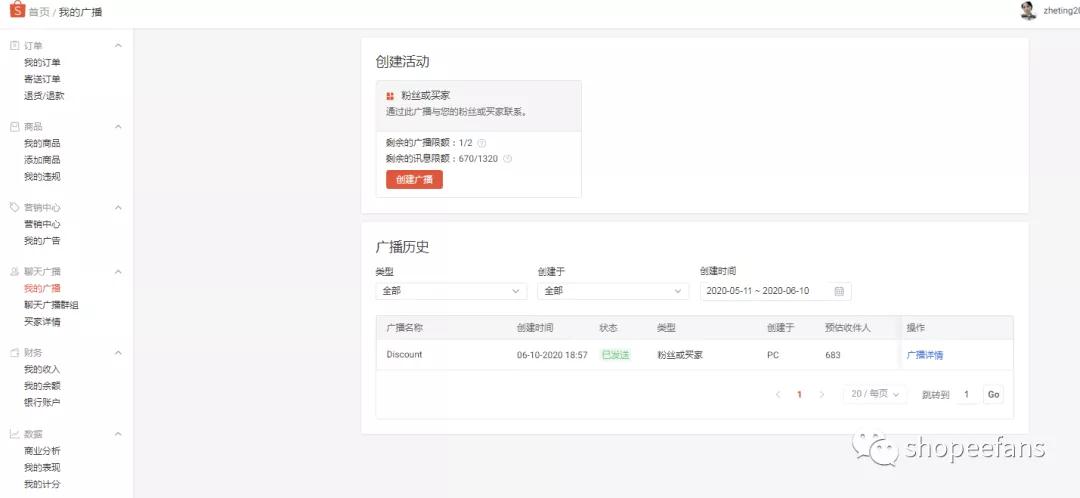Open the 类型 dropdown filter
This screenshot has height=498, width=1080.
tap(451, 291)
